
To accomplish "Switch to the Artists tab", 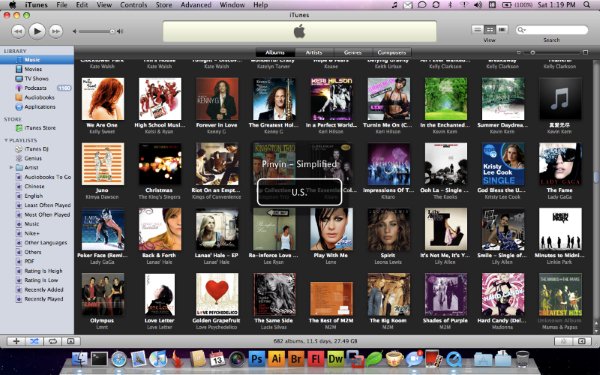I will tap(314, 52).
